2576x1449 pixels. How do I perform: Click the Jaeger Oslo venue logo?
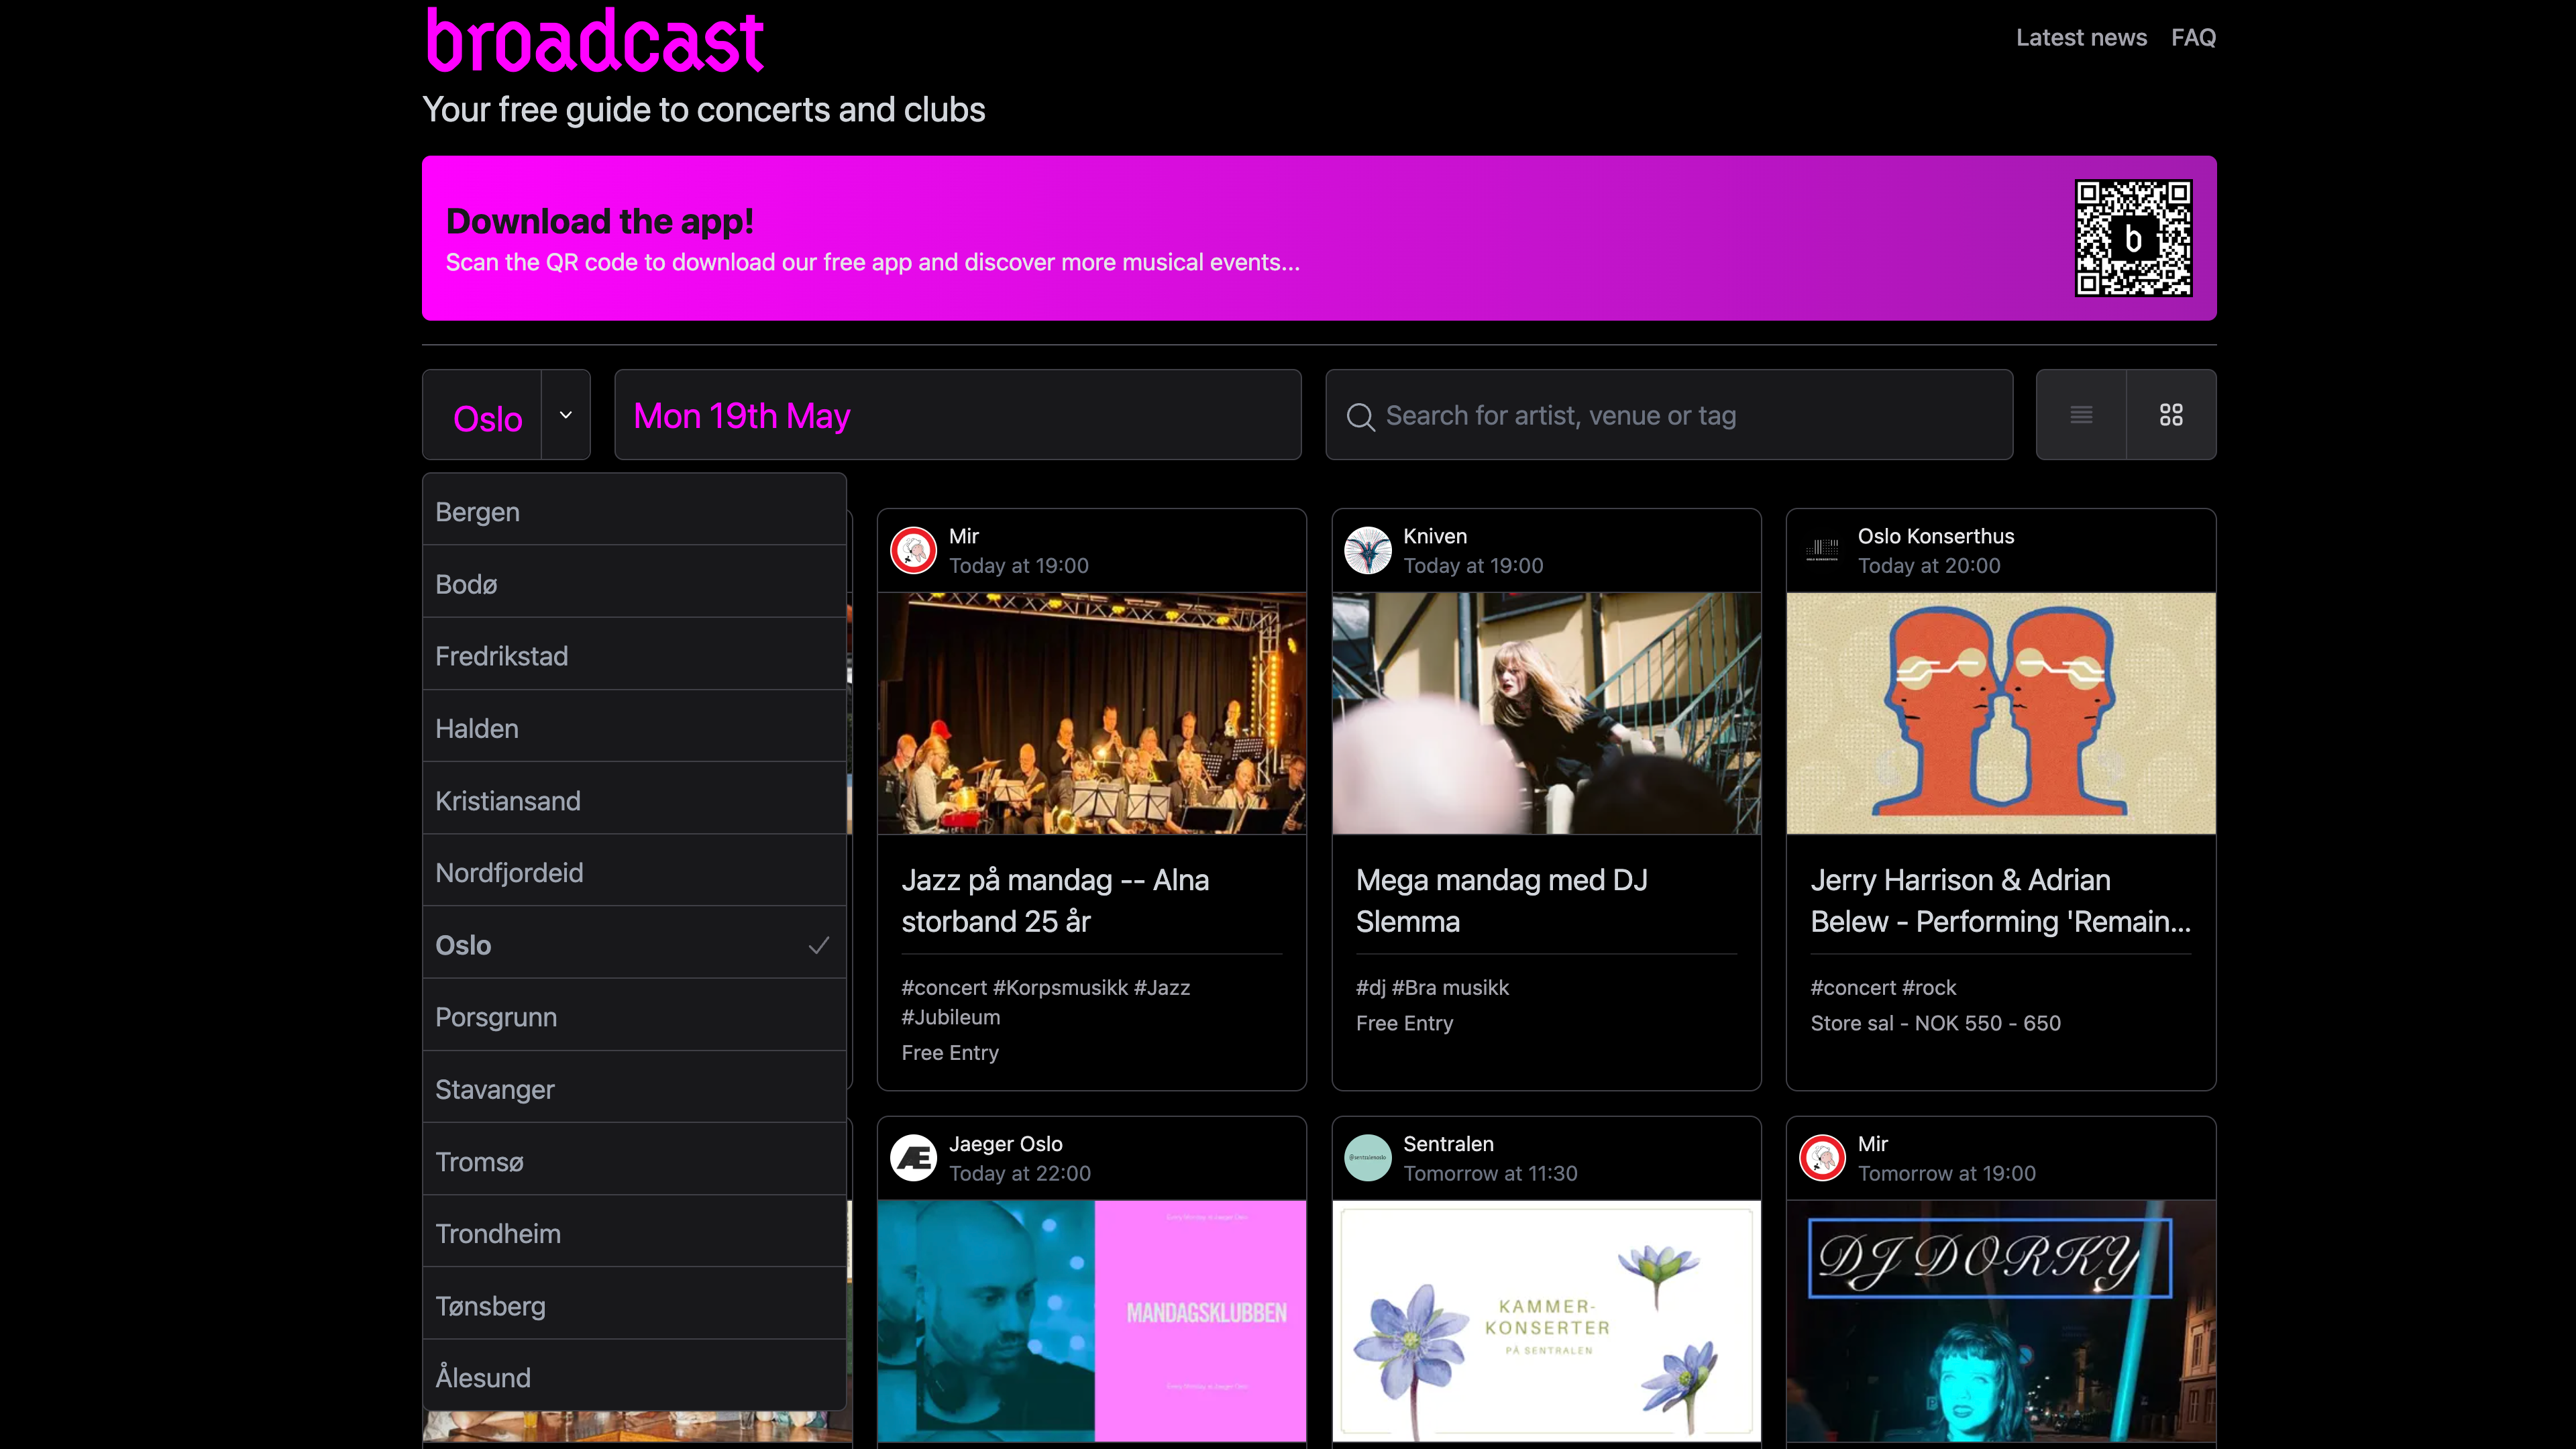point(913,1158)
